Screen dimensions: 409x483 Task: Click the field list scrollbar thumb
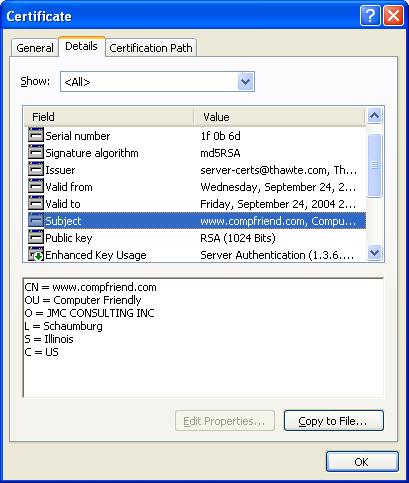pos(374,165)
